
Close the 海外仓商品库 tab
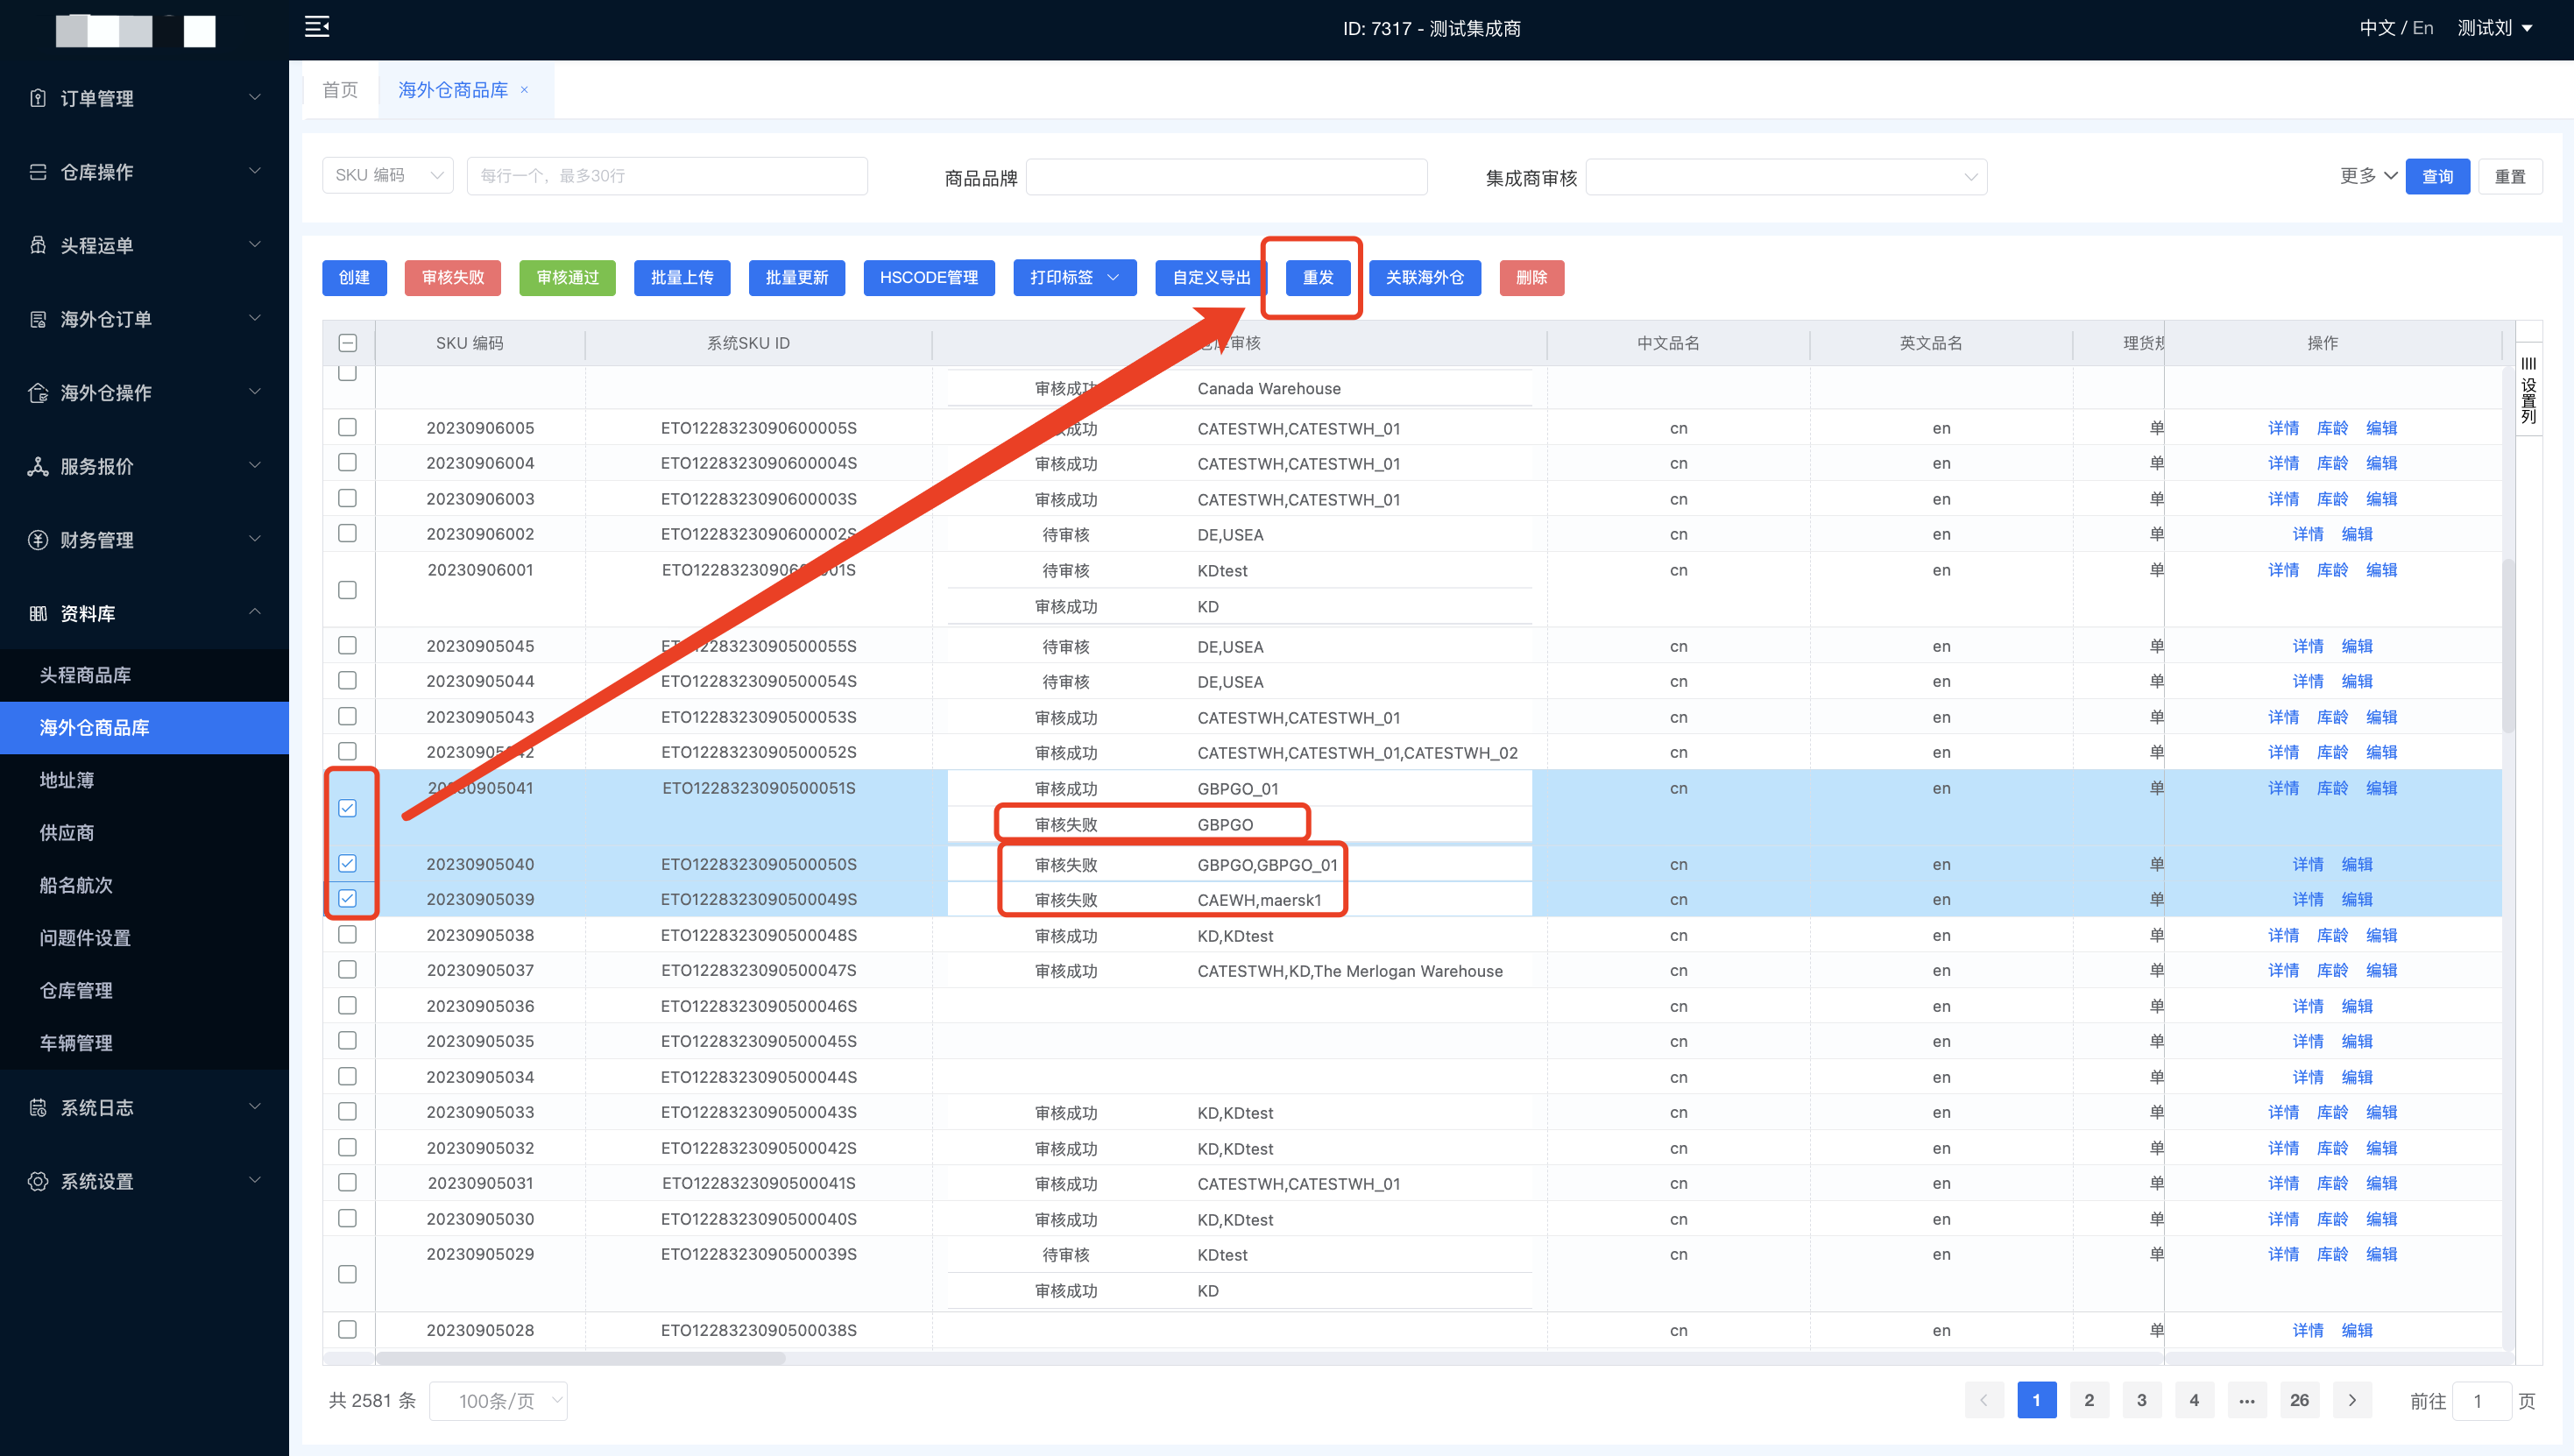(x=524, y=90)
